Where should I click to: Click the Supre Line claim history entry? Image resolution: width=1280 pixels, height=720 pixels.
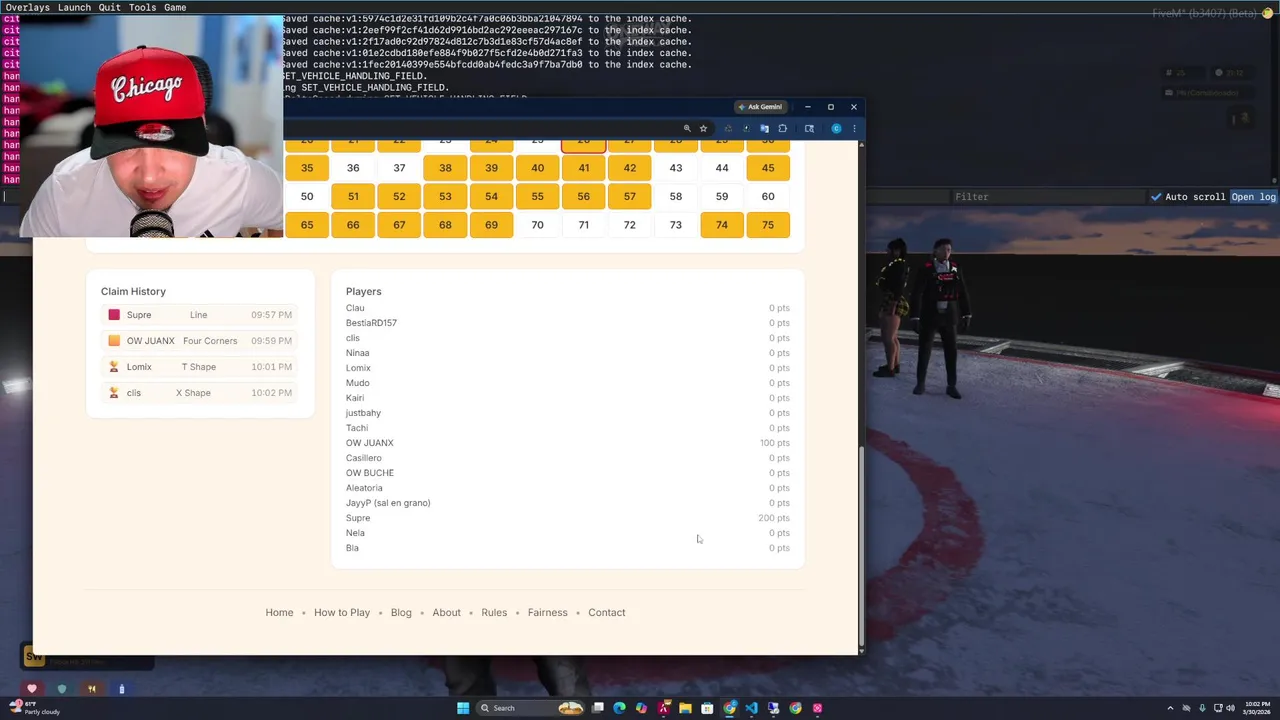click(x=200, y=315)
